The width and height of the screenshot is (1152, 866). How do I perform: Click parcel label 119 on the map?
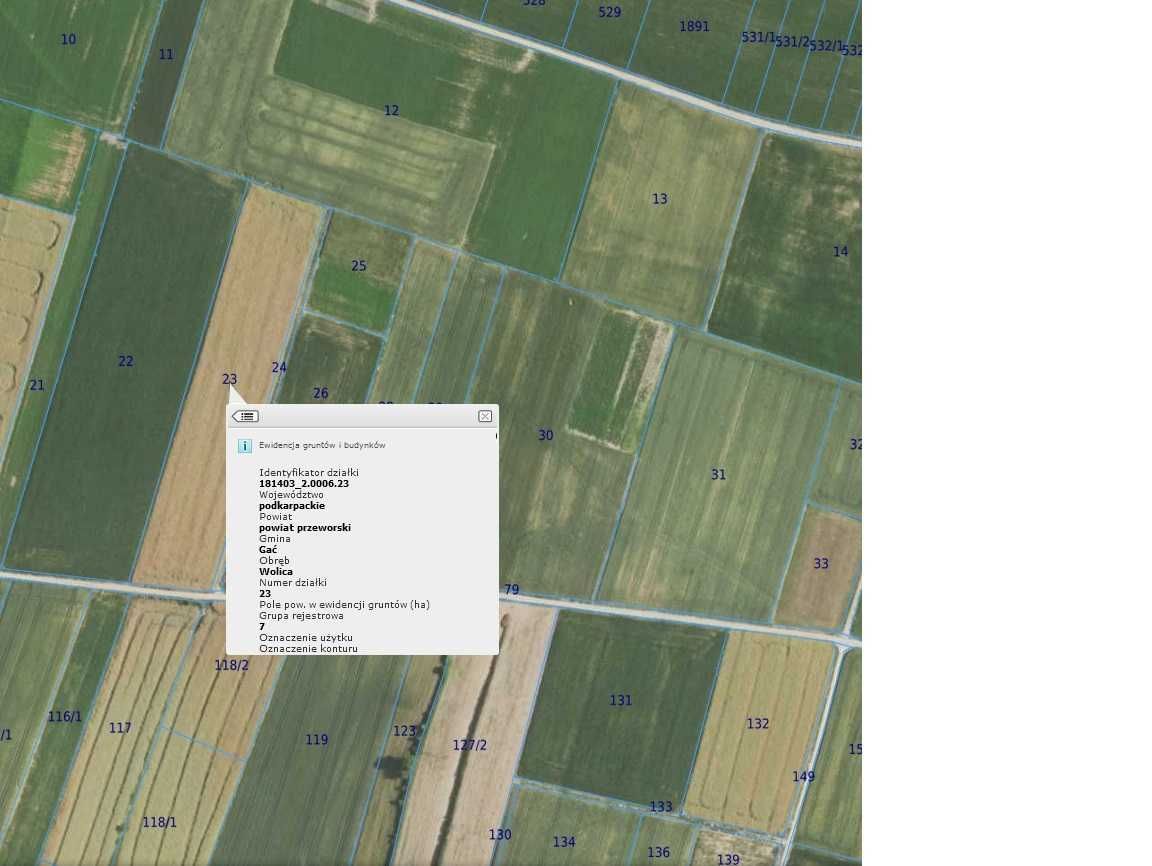click(317, 740)
